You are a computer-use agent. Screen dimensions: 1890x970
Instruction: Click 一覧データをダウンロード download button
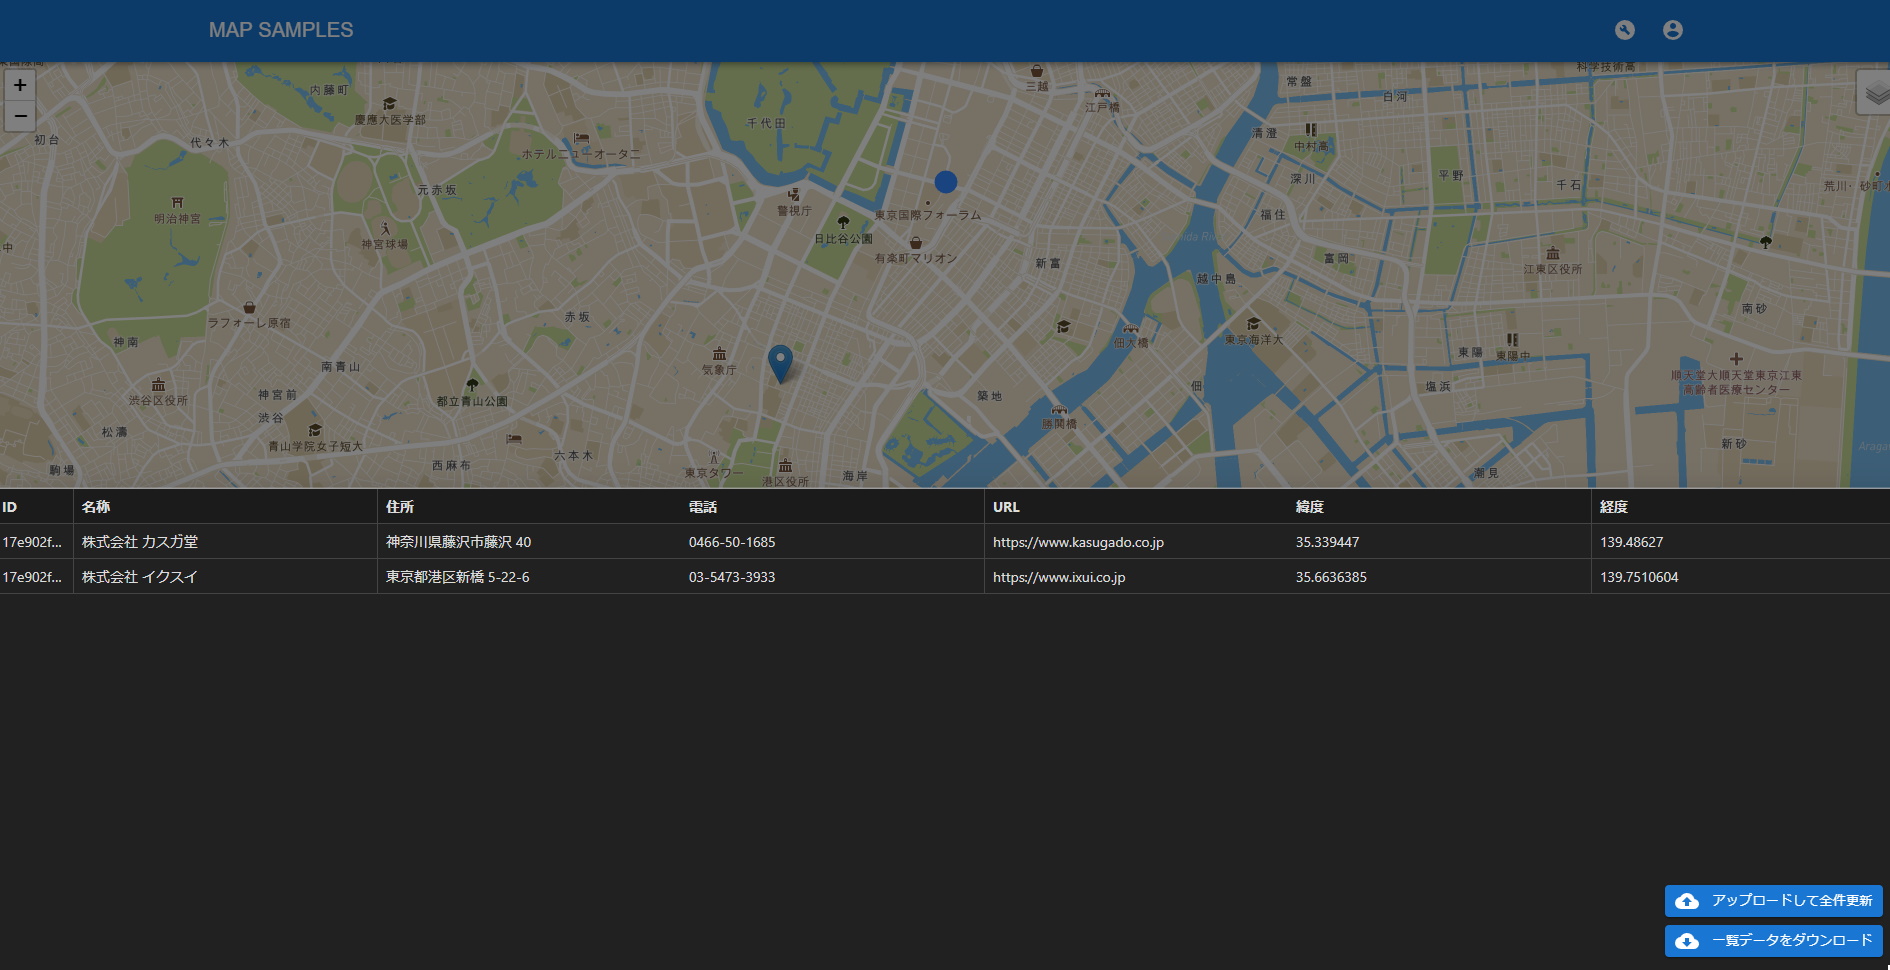coord(1773,940)
